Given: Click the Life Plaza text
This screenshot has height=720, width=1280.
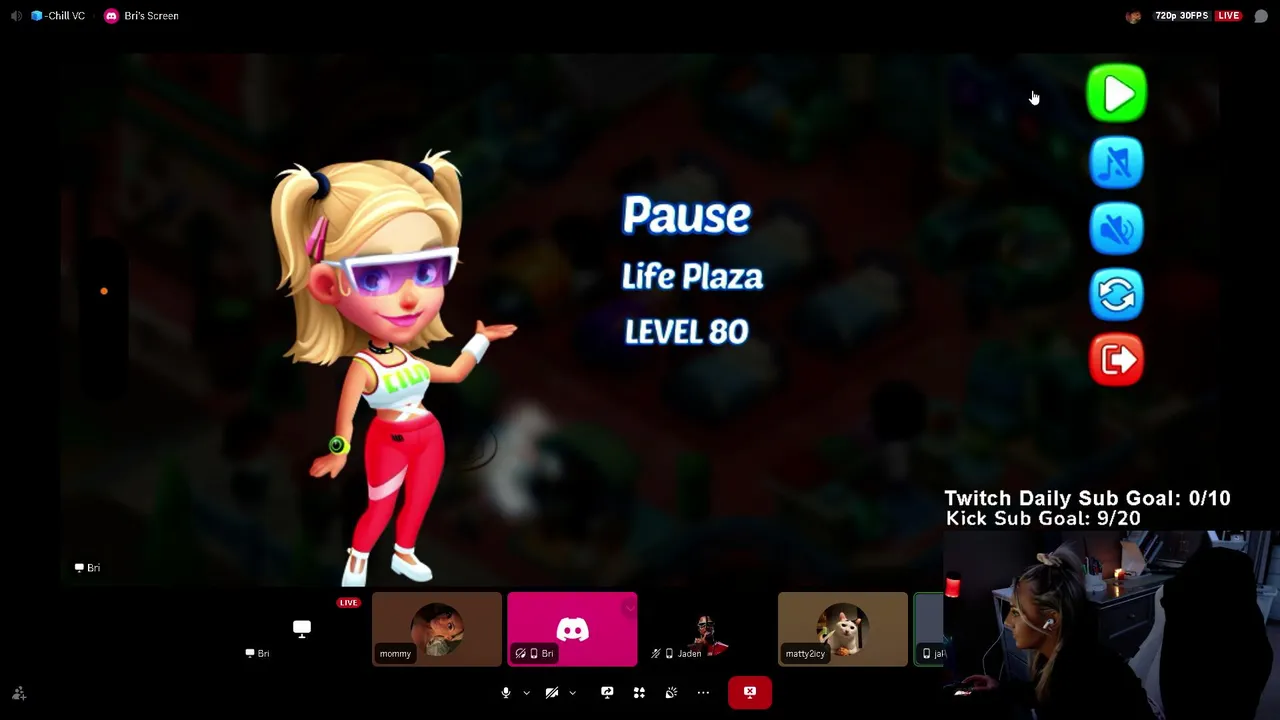Looking at the screenshot, I should coord(692,277).
